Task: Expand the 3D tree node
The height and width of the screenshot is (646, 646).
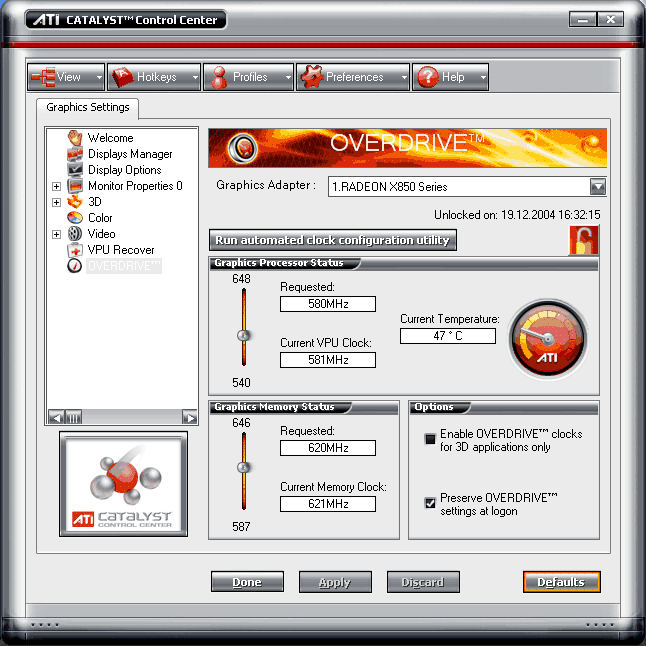Action: click(56, 202)
